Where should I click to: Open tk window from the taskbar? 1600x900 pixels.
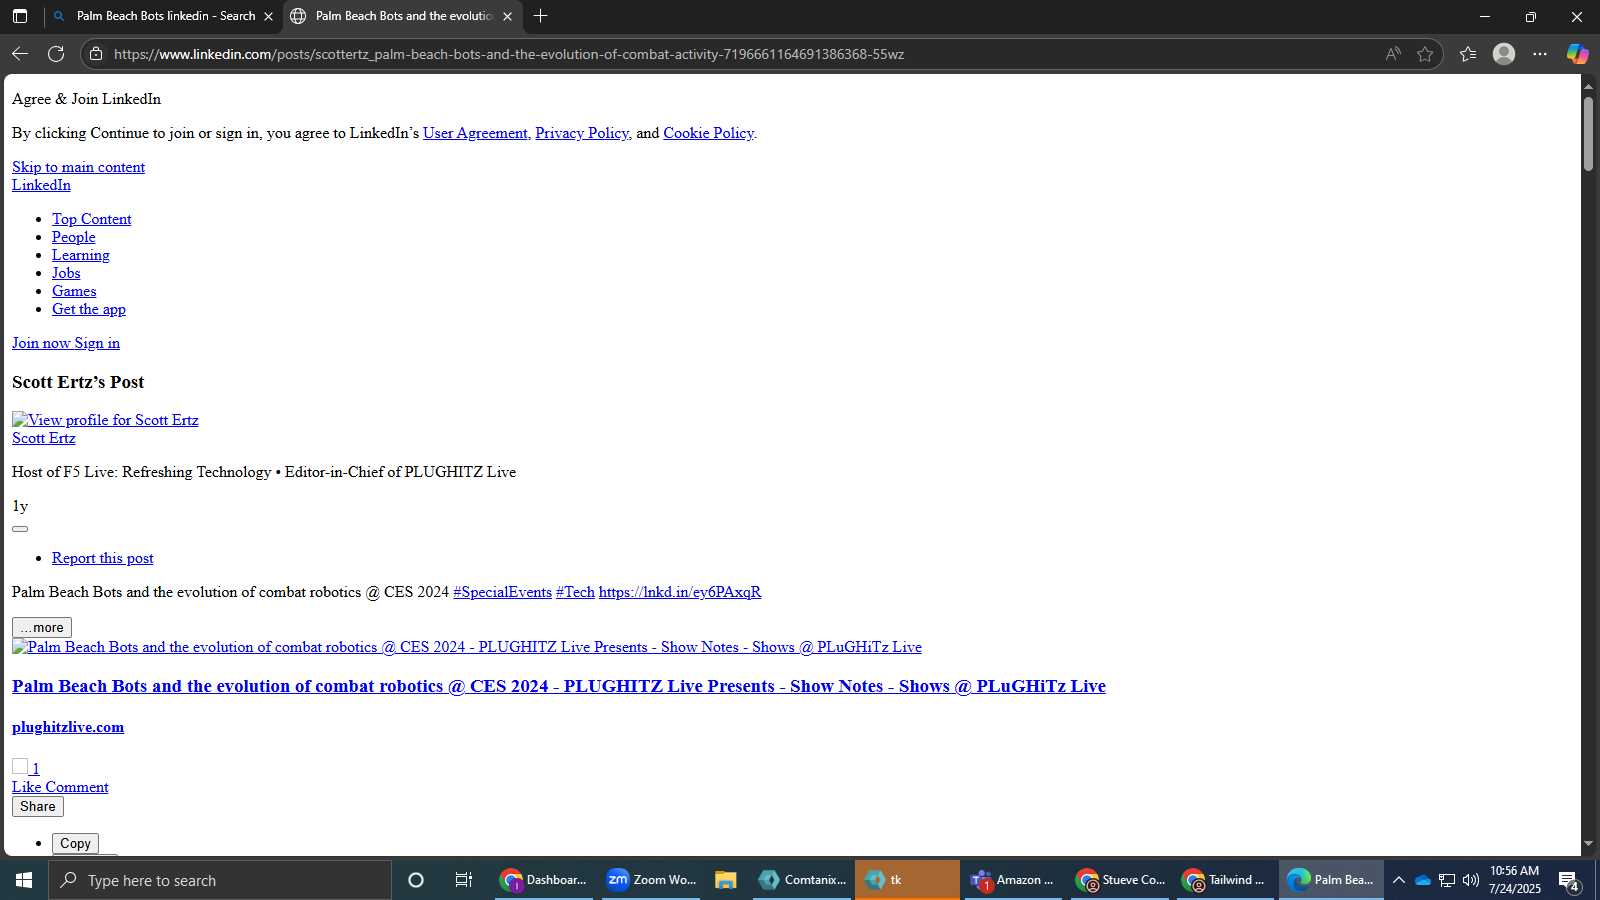coord(907,880)
